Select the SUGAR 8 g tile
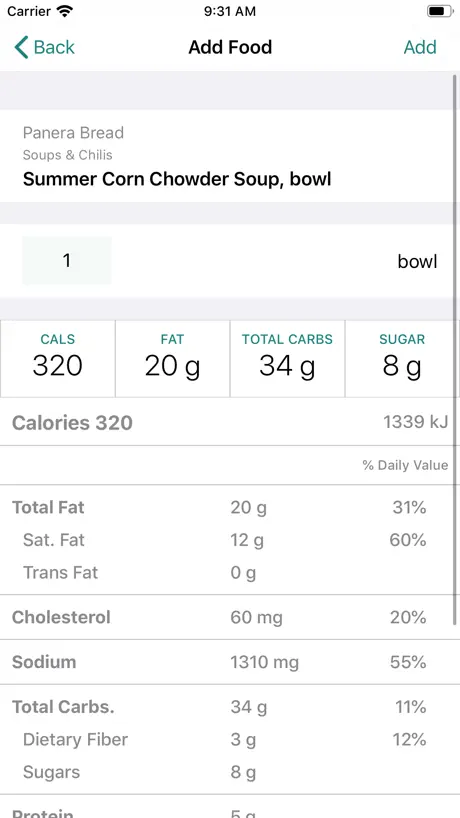 pyautogui.click(x=402, y=358)
